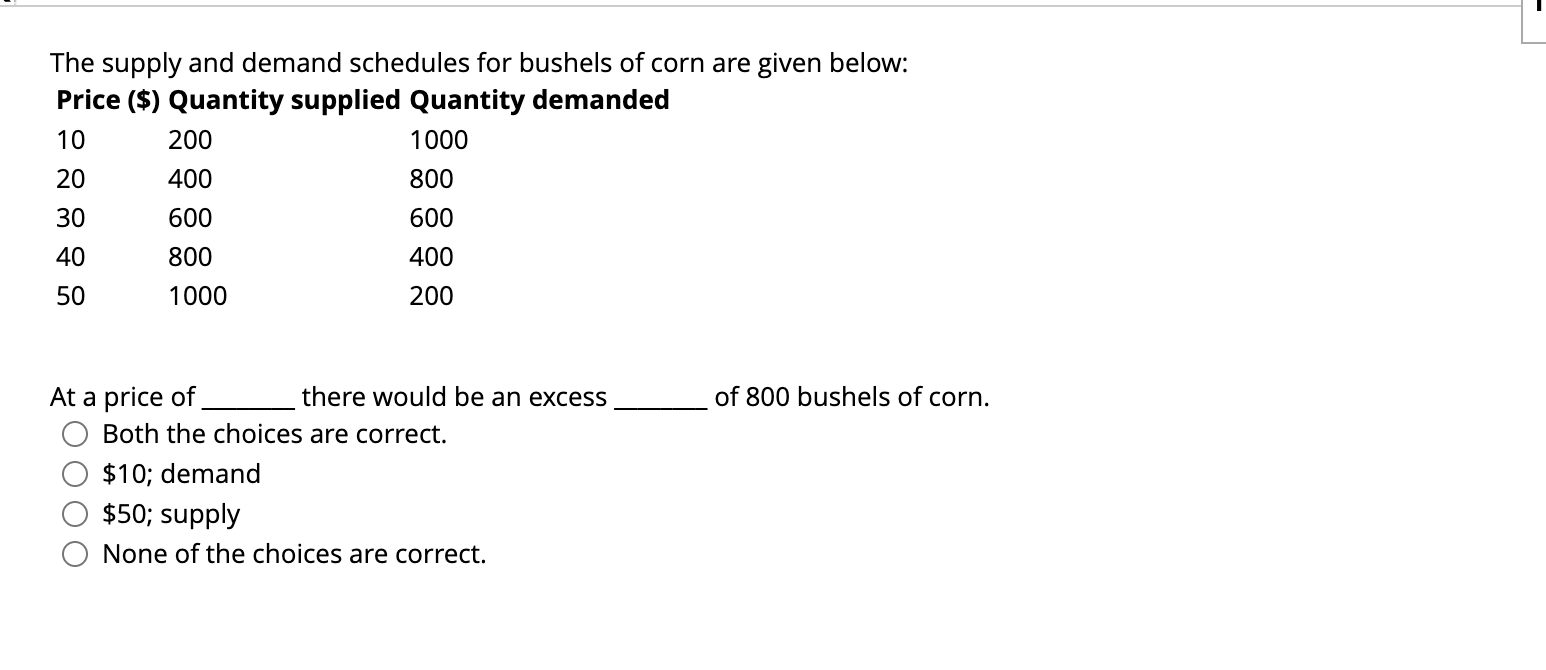This screenshot has height=670, width=1546.
Task: Click the table row showing price 30
Action: [x=250, y=217]
